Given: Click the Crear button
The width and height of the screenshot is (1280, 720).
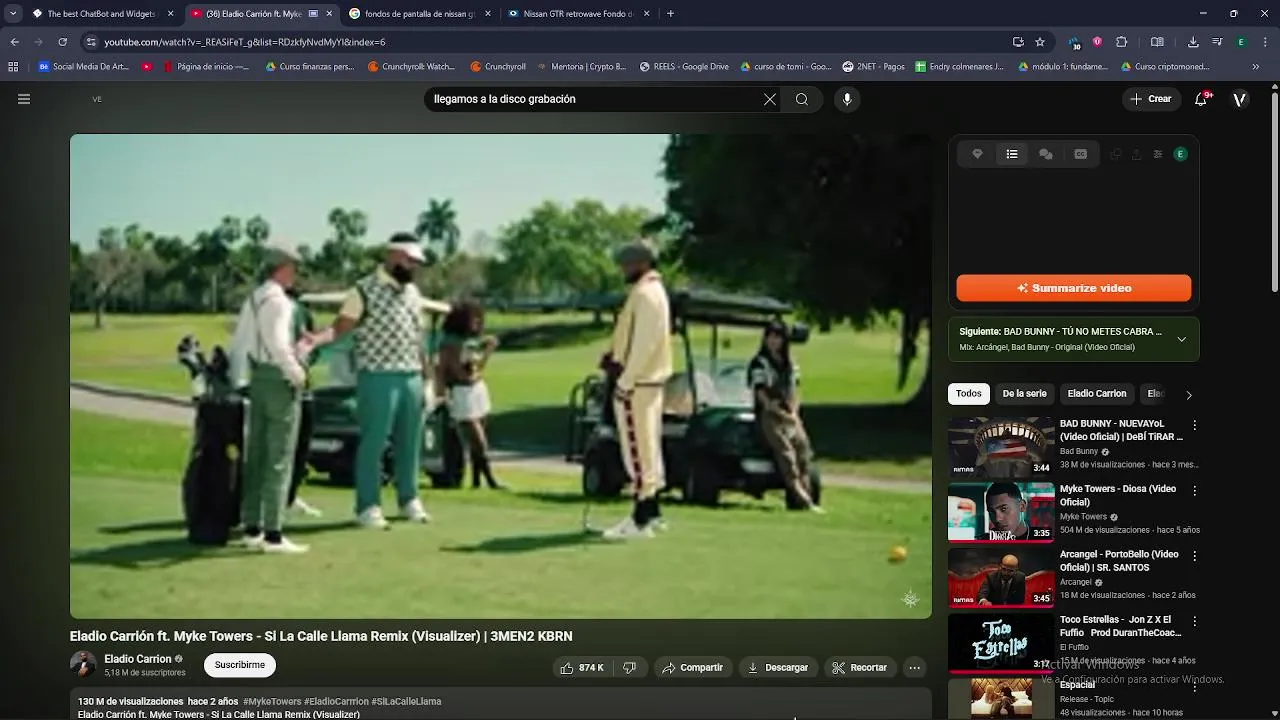Looking at the screenshot, I should [1150, 99].
